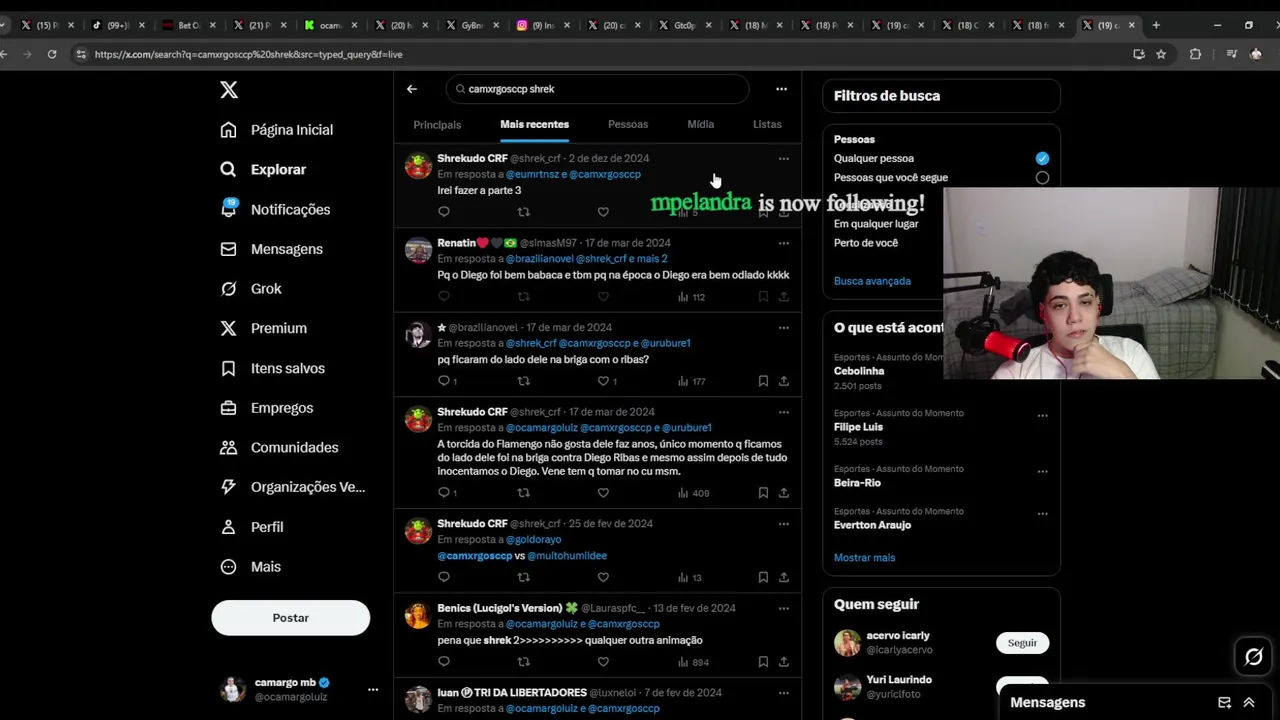Open Busca avançada link
Image resolution: width=1280 pixels, height=720 pixels.
pos(872,281)
